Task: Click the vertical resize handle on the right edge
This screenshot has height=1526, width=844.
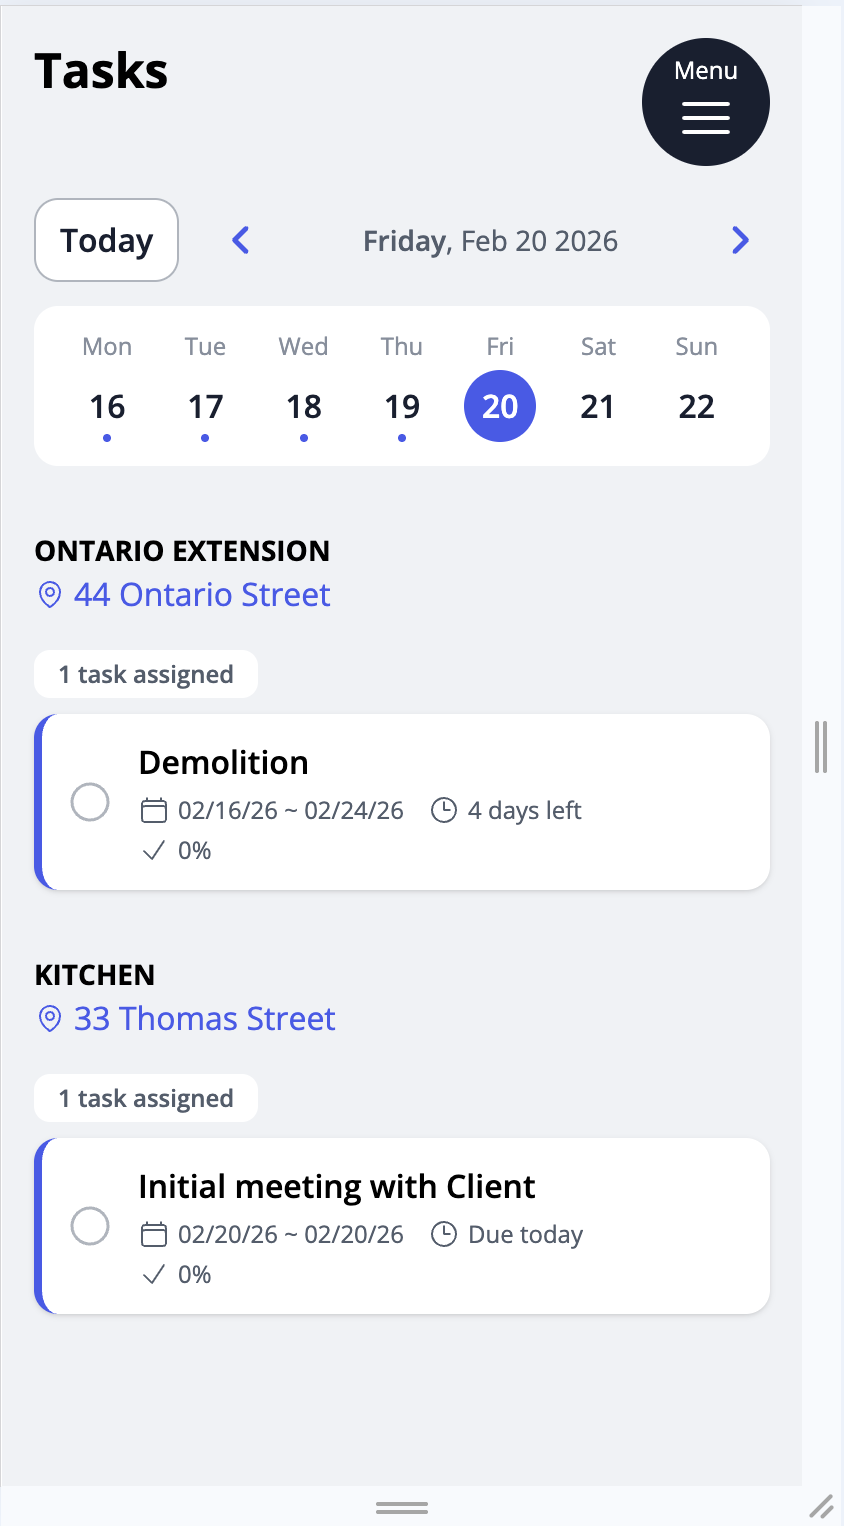Action: pos(821,746)
